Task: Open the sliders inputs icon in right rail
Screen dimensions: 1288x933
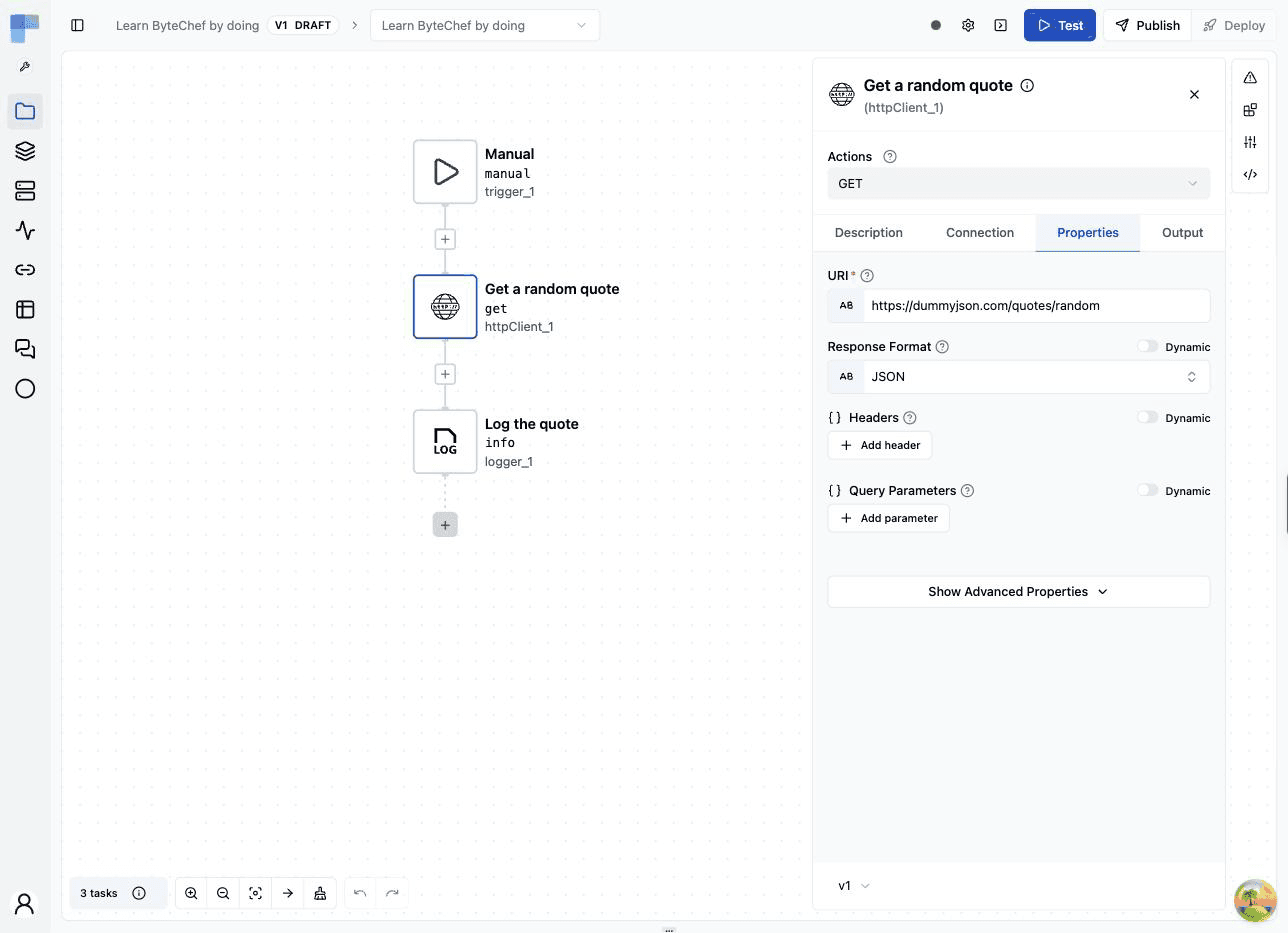Action: tap(1250, 142)
